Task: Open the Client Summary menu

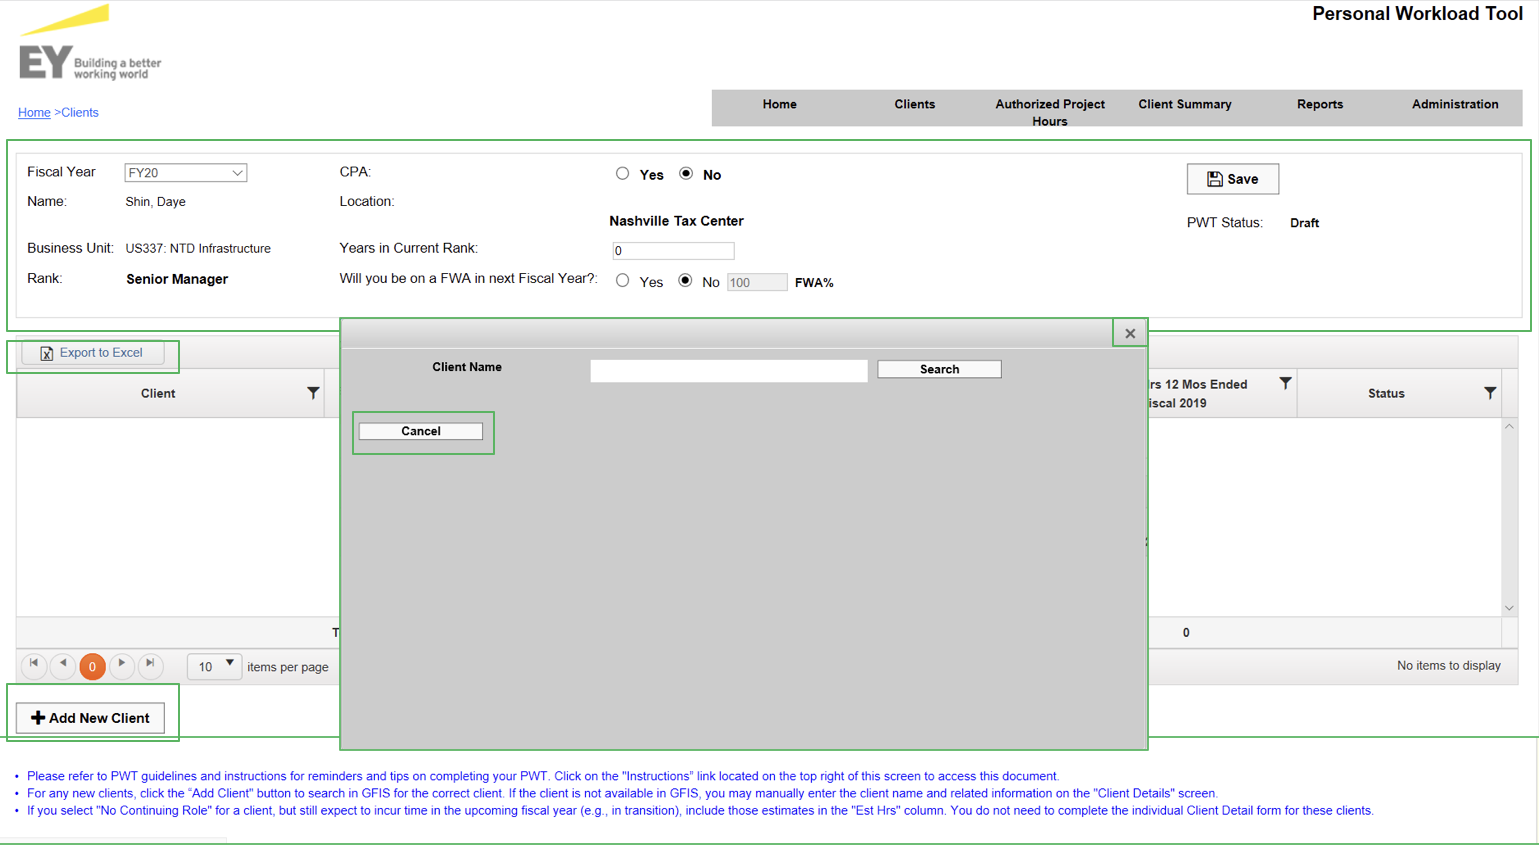Action: pos(1185,104)
